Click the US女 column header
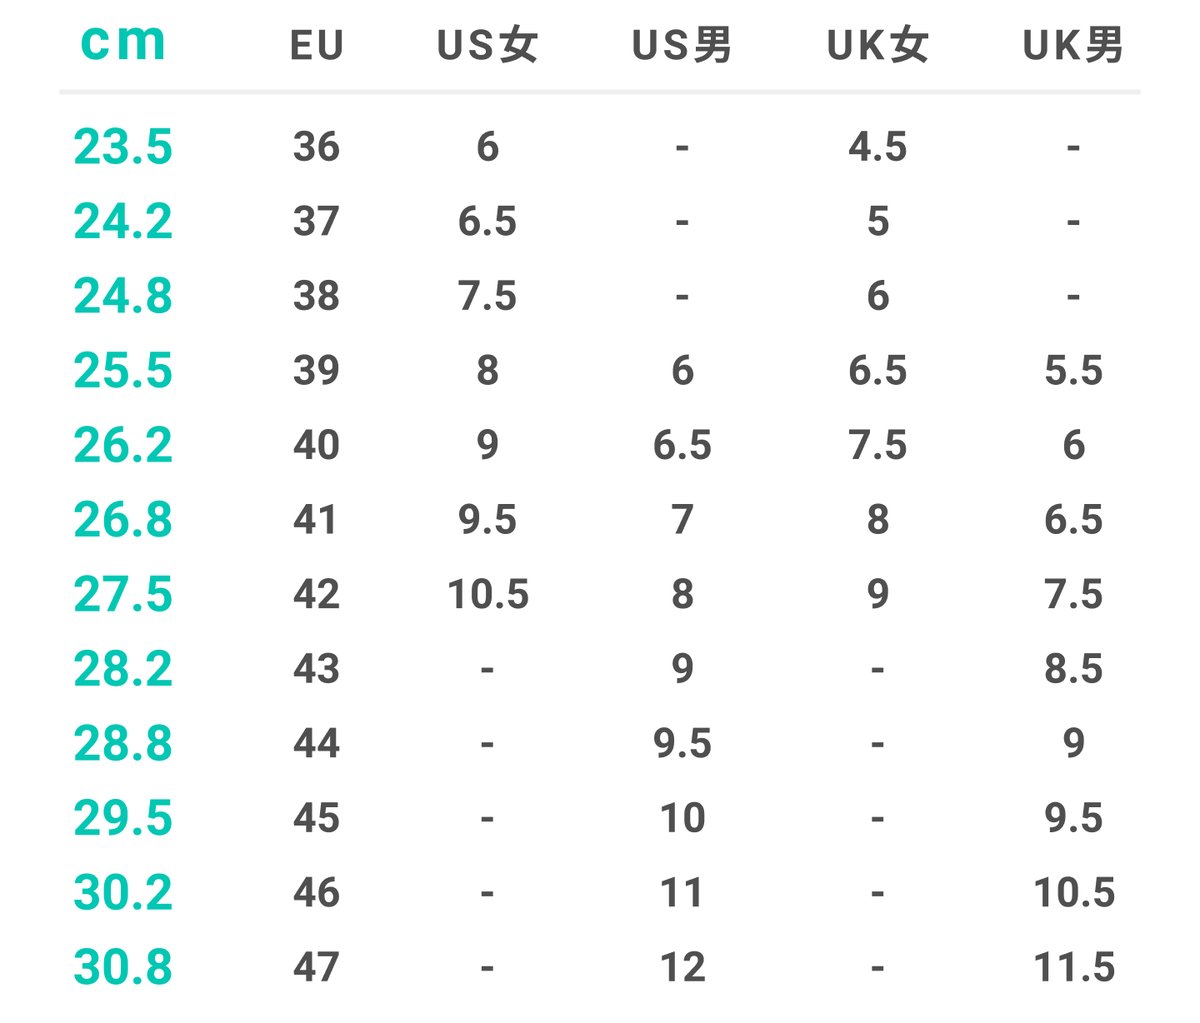The height and width of the screenshot is (1023, 1200). (488, 46)
